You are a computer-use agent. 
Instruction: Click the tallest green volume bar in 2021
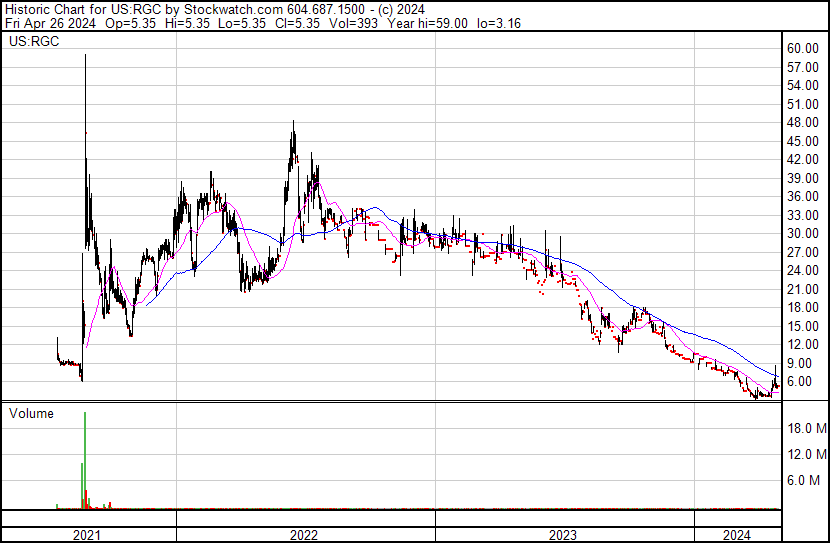pos(85,460)
